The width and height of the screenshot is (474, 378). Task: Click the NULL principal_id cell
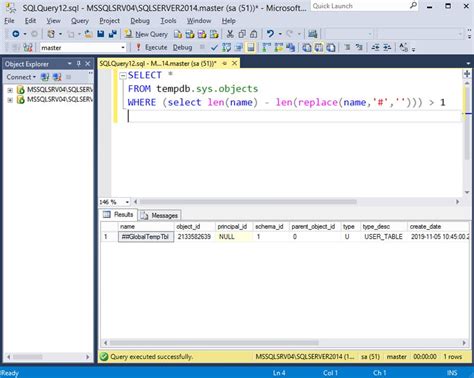(233, 237)
